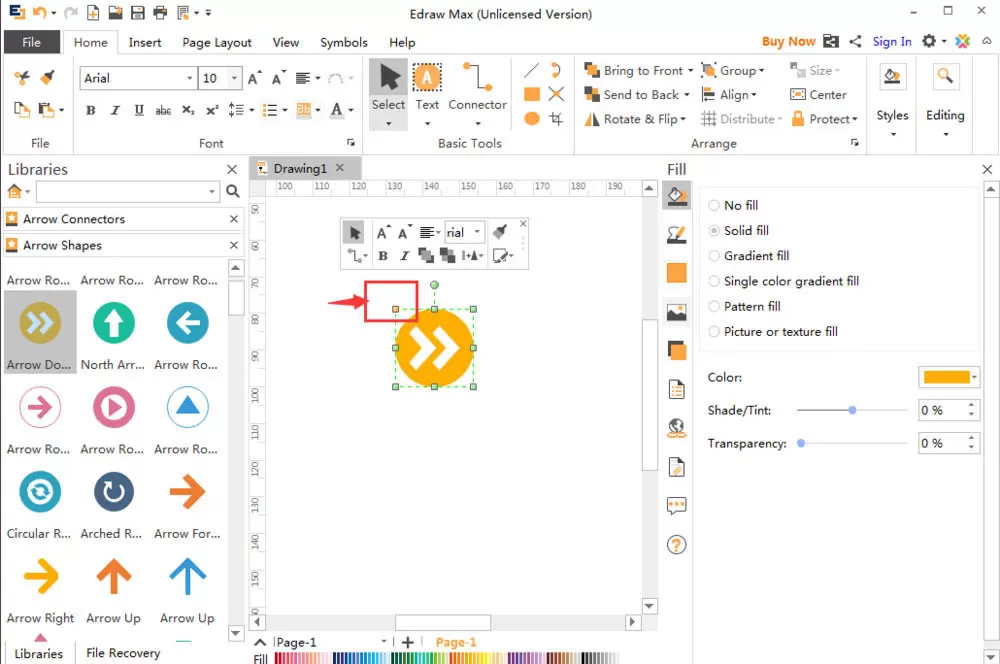Click the library search input field
Image resolution: width=1000 pixels, height=664 pixels.
(x=128, y=191)
